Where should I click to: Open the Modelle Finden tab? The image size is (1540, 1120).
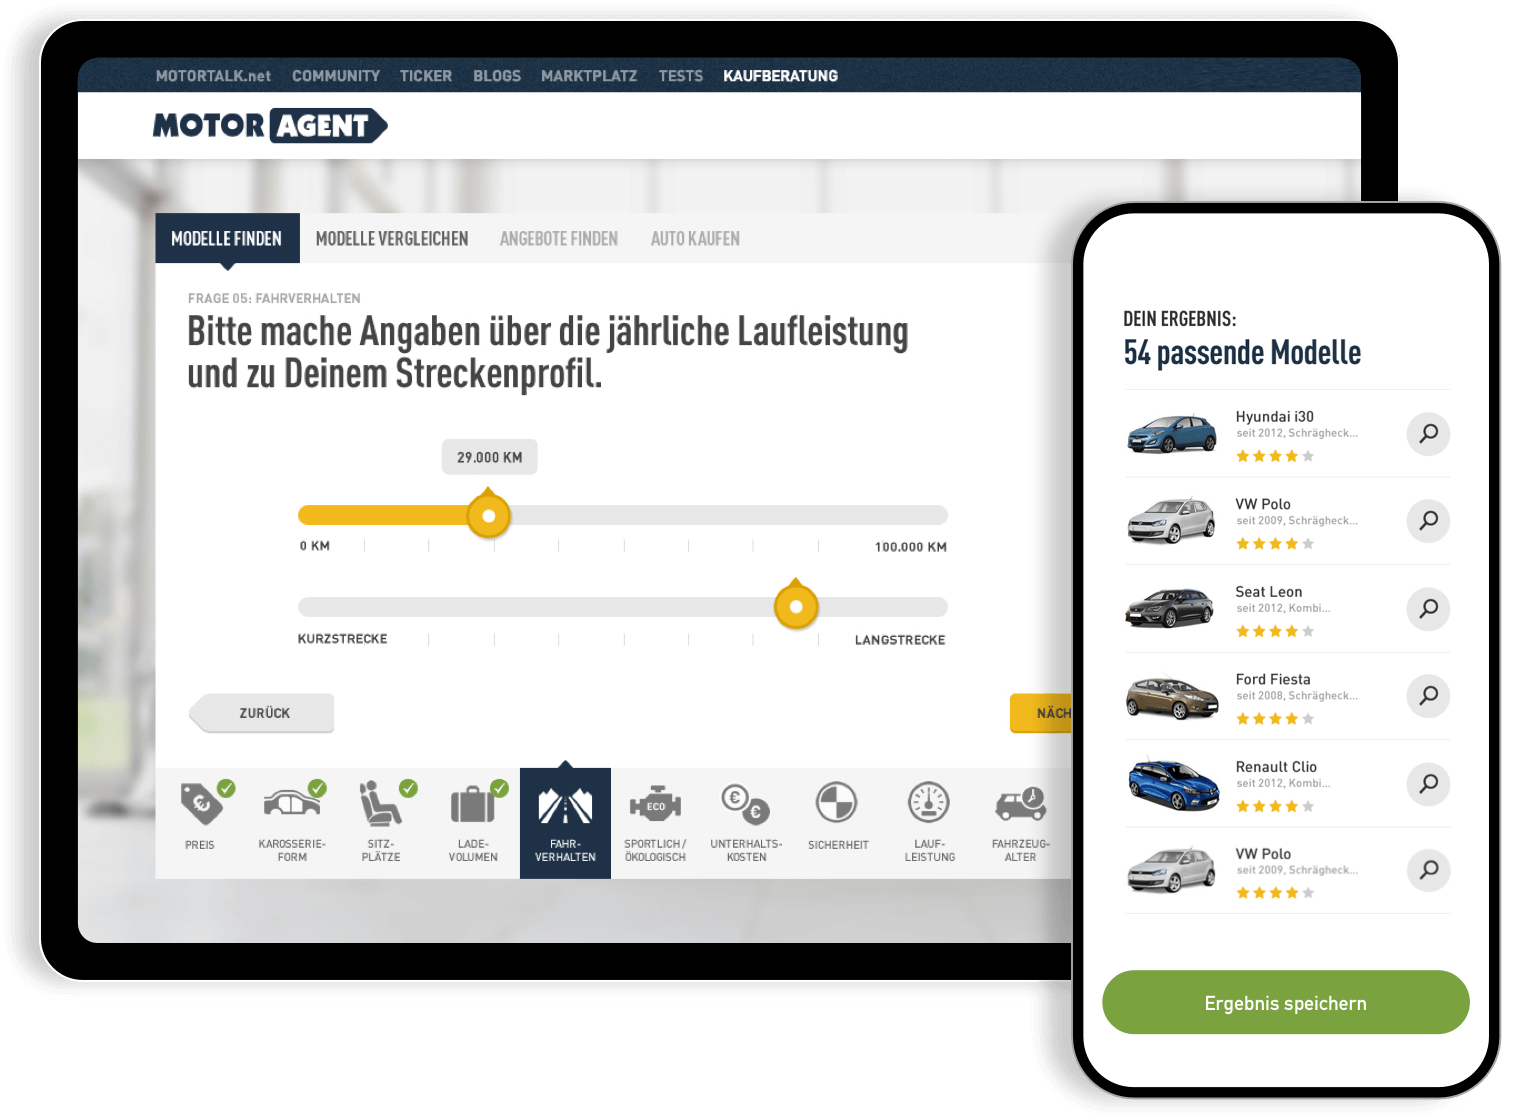pos(227,238)
